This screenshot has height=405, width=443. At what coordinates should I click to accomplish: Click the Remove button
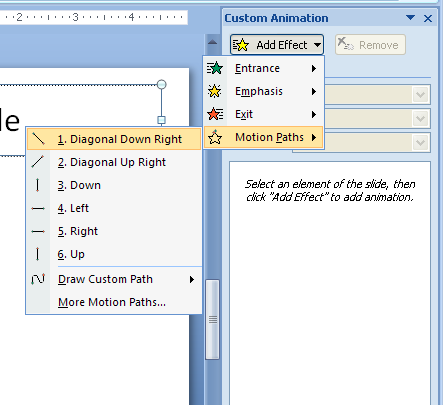pyautogui.click(x=370, y=45)
